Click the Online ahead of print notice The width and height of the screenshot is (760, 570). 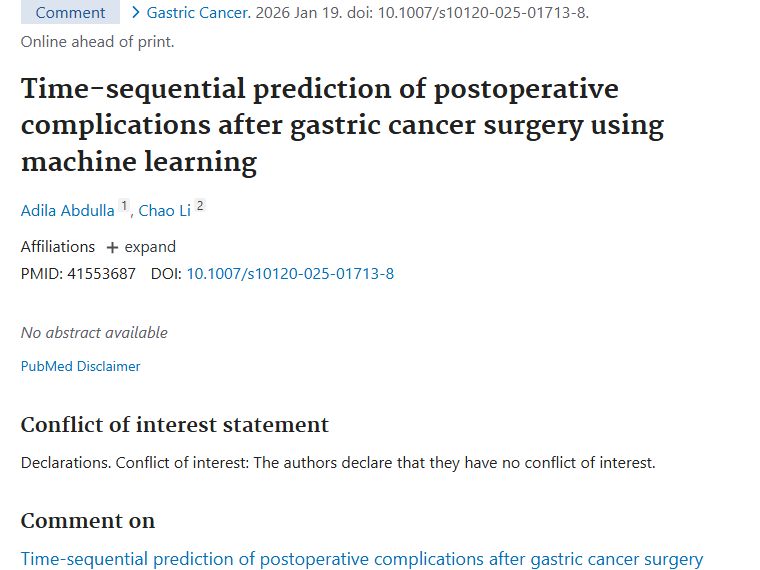[x=97, y=41]
